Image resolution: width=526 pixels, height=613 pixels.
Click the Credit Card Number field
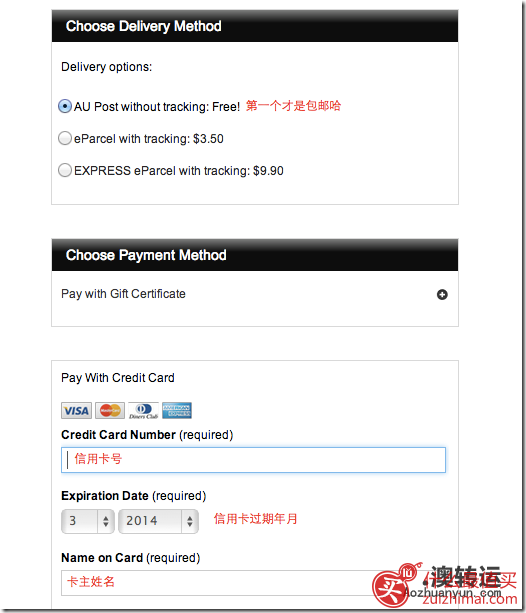(253, 460)
